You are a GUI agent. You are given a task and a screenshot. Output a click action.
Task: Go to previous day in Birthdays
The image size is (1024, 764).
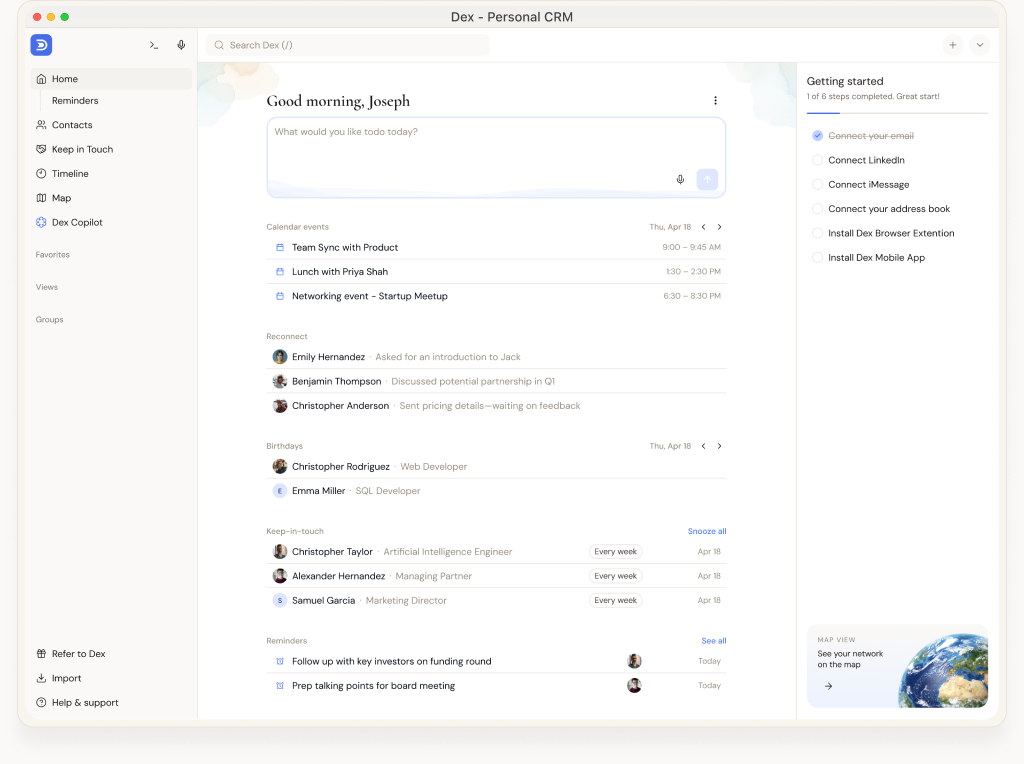(x=703, y=446)
